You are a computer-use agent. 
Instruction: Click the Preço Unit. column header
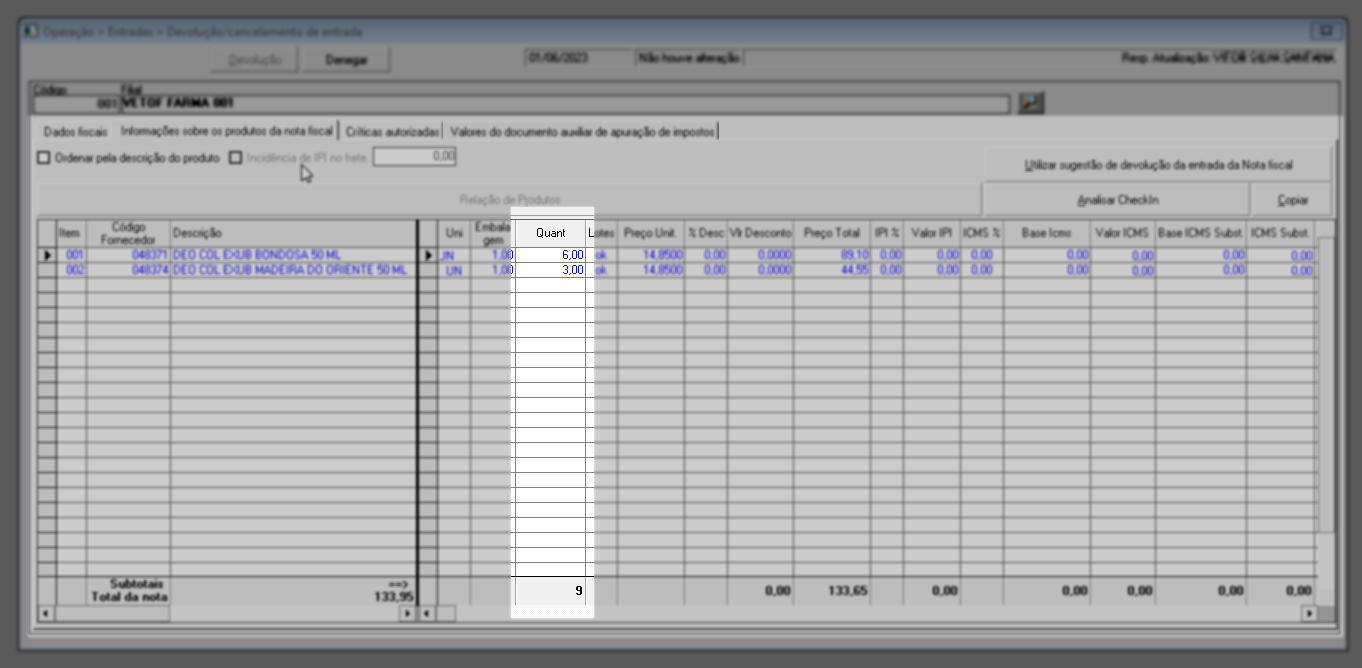pos(651,232)
